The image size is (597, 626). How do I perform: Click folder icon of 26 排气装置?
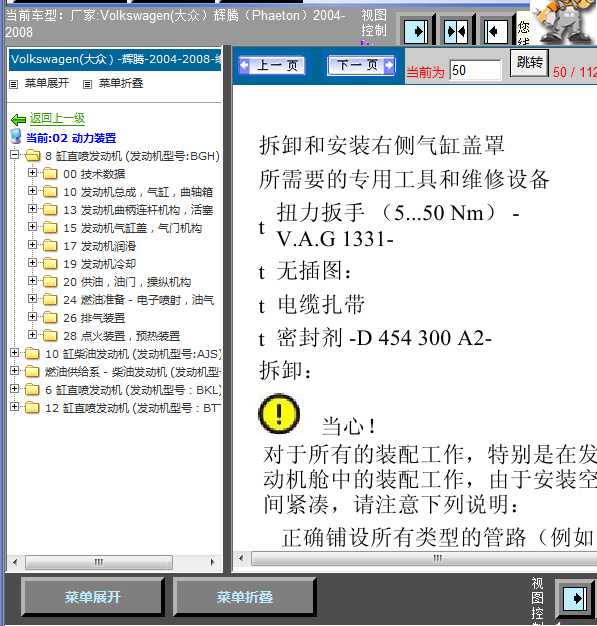pyautogui.click(x=50, y=317)
